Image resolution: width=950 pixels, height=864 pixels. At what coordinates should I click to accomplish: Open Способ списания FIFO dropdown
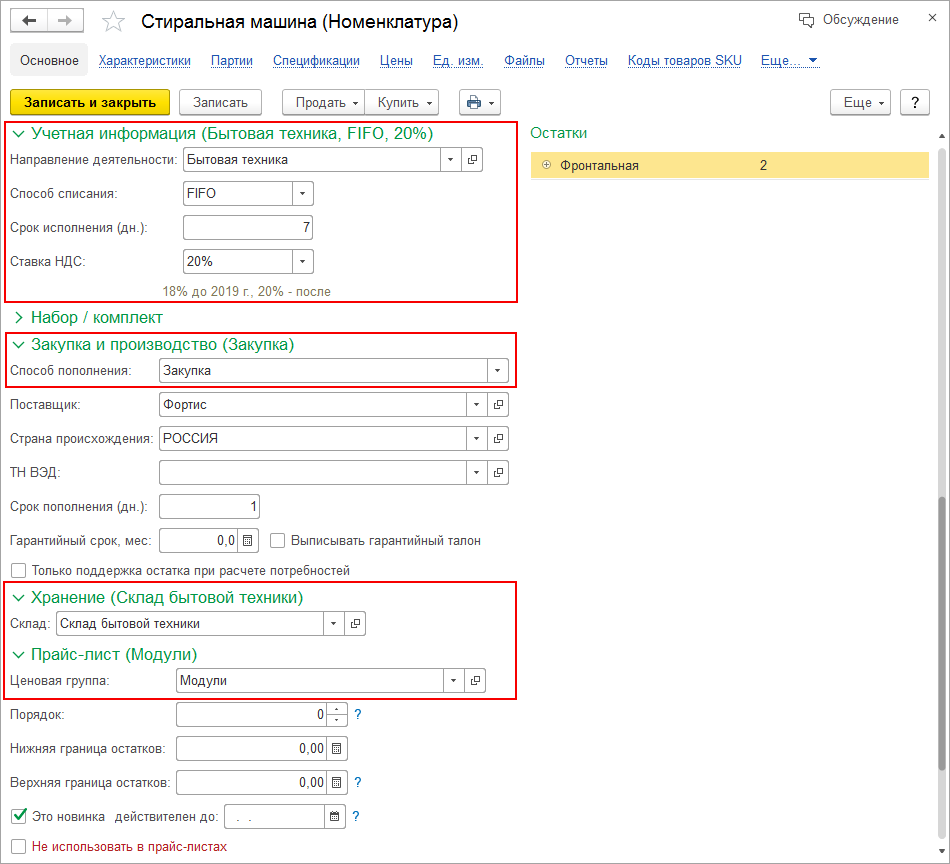tap(302, 194)
